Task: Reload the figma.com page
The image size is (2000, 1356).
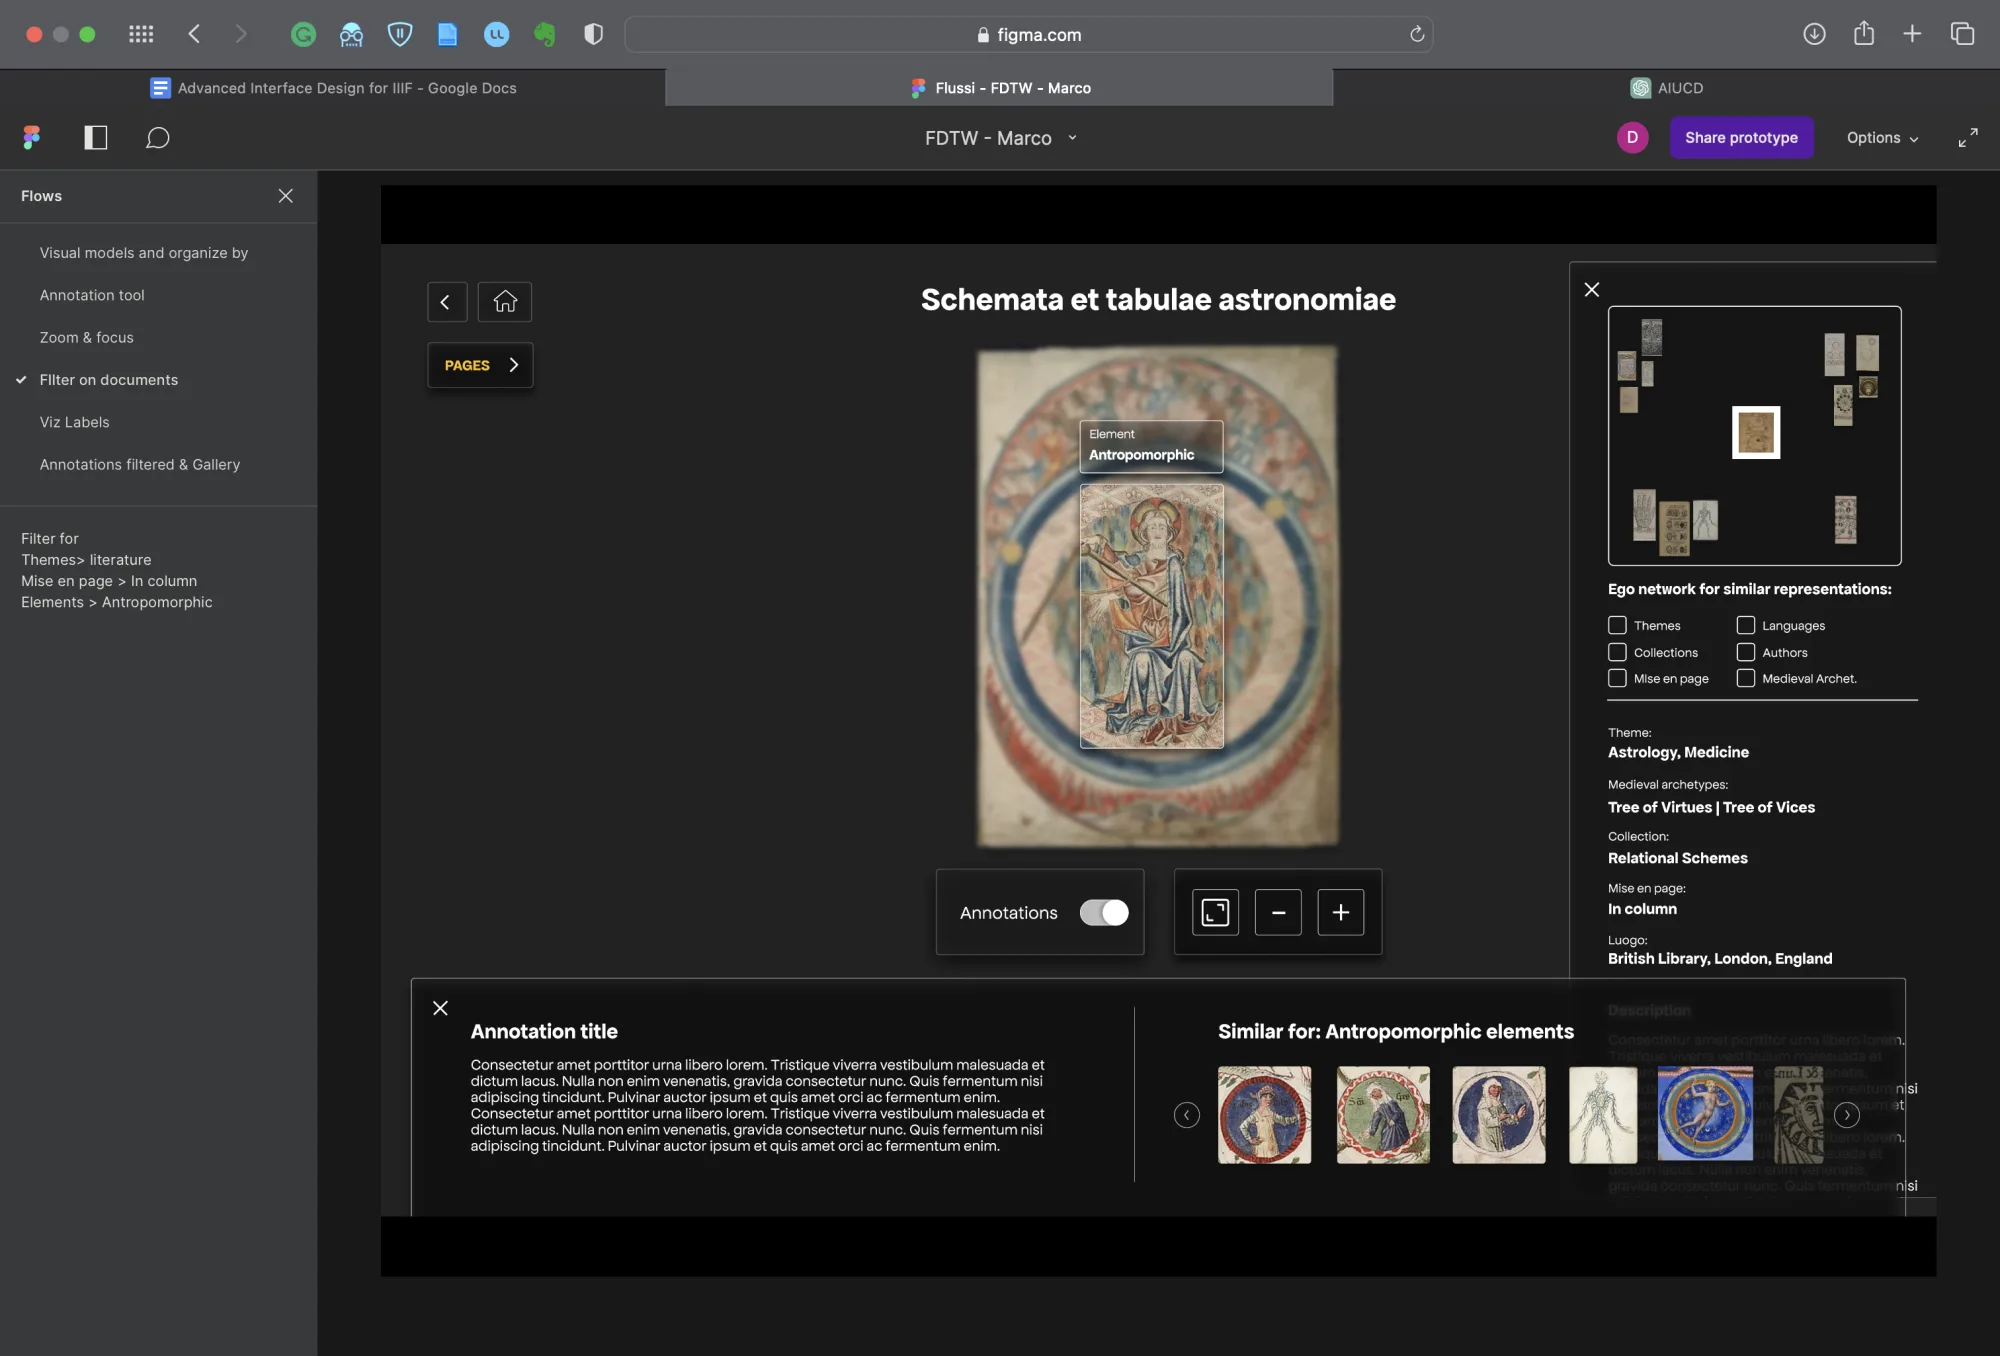Action: 1417,35
